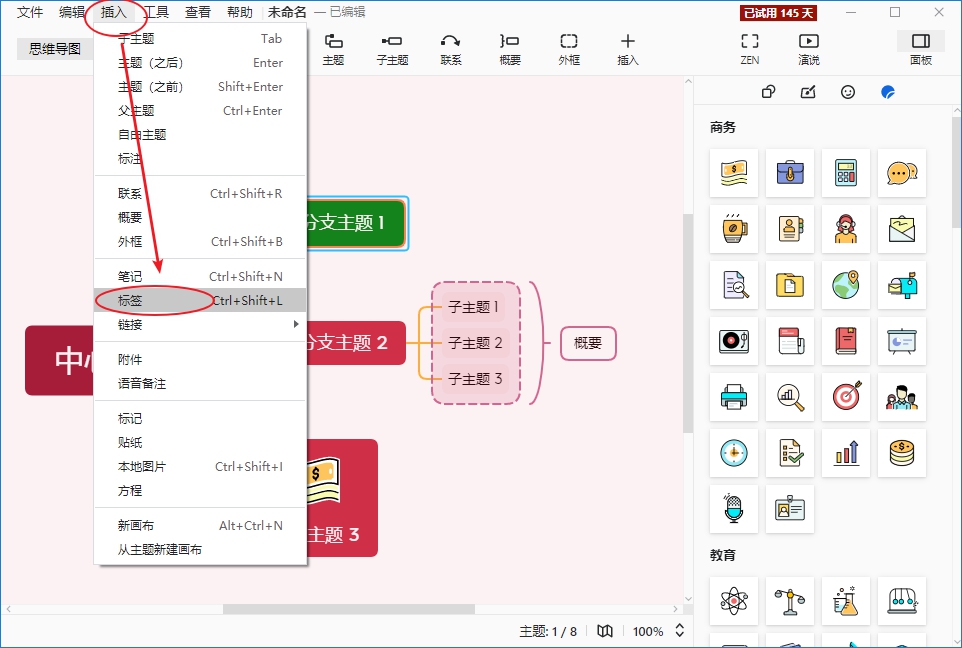Select the globe with pin sticker
Screen dimensions: 962x648
point(845,285)
